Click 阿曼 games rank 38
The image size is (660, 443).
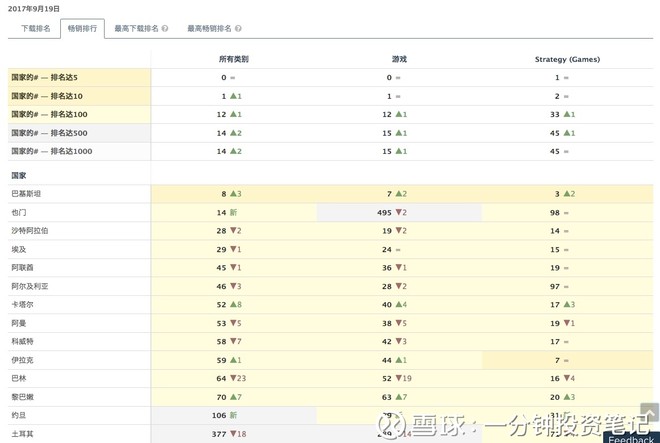point(387,323)
